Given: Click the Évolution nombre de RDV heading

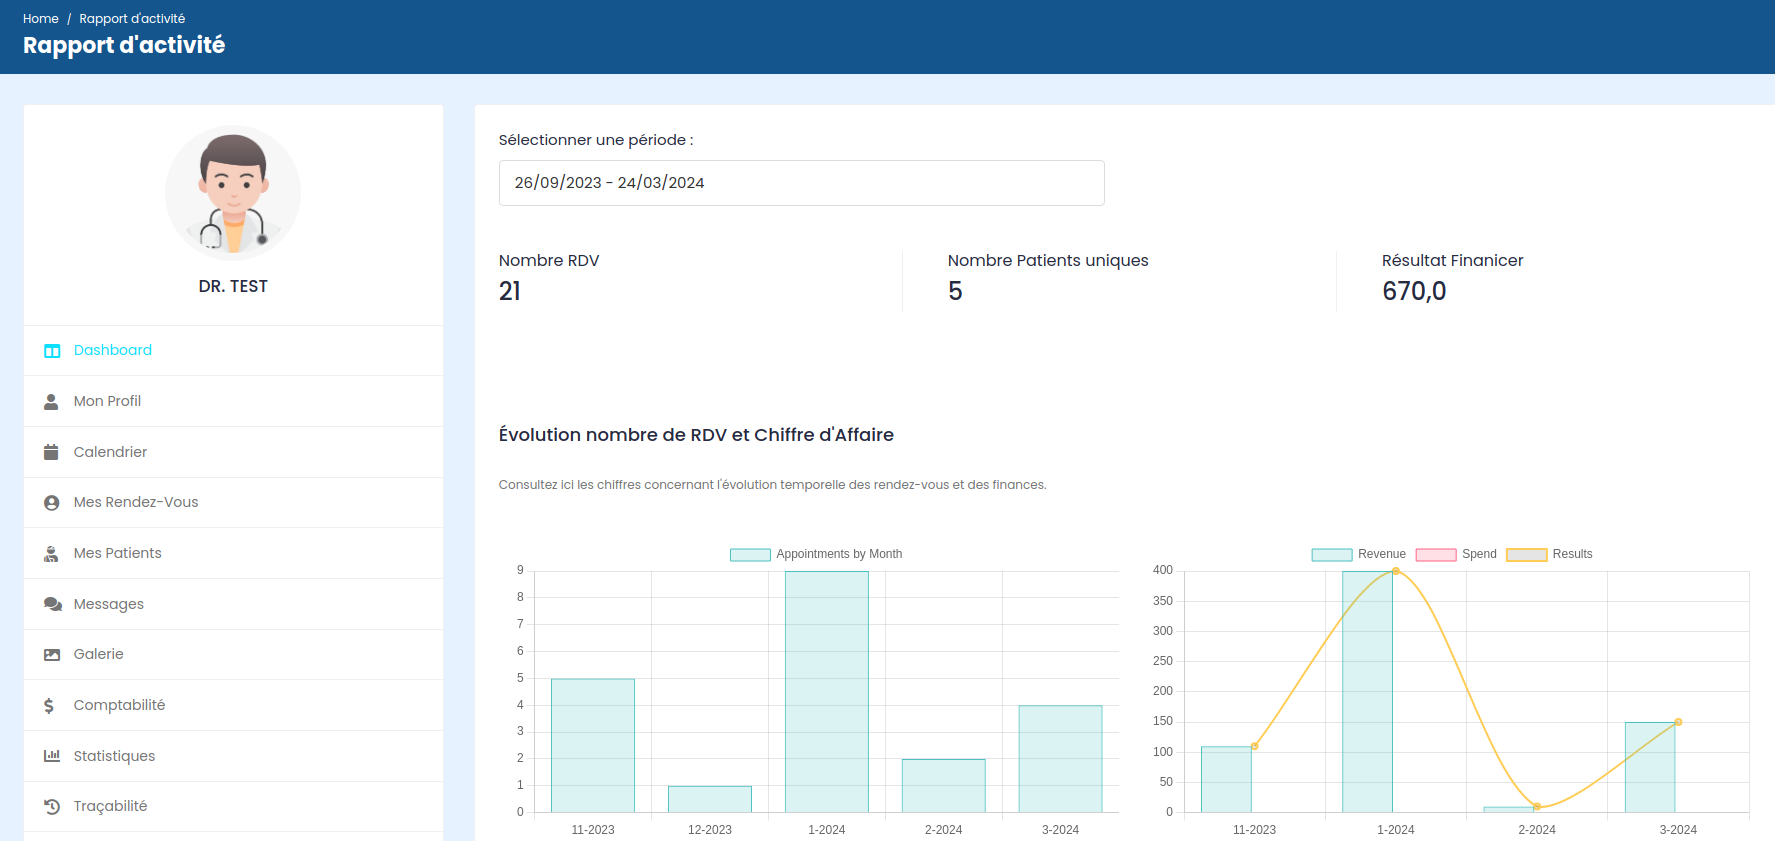Looking at the screenshot, I should 696,435.
